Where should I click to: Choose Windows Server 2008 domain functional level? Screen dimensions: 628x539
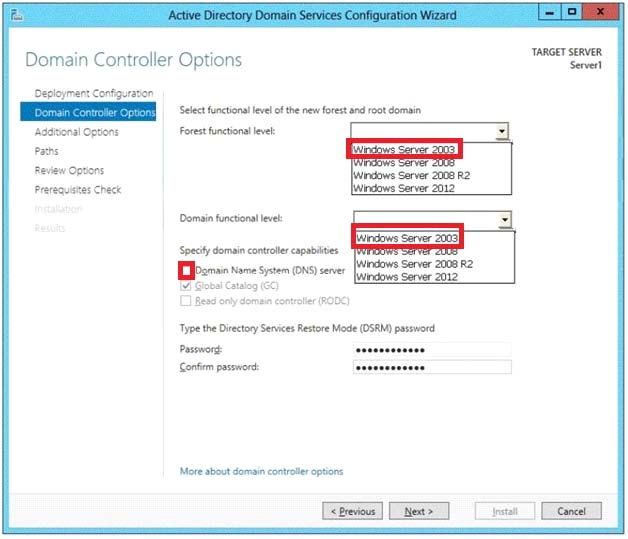[407, 252]
